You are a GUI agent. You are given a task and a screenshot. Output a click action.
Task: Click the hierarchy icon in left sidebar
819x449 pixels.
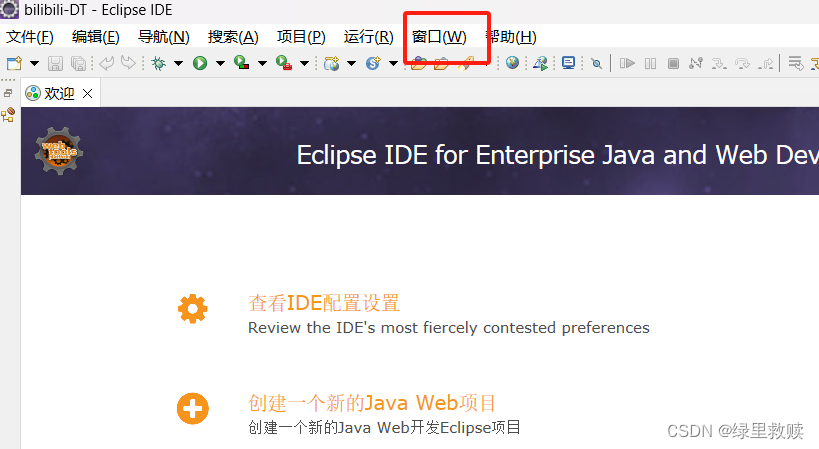(x=8, y=115)
